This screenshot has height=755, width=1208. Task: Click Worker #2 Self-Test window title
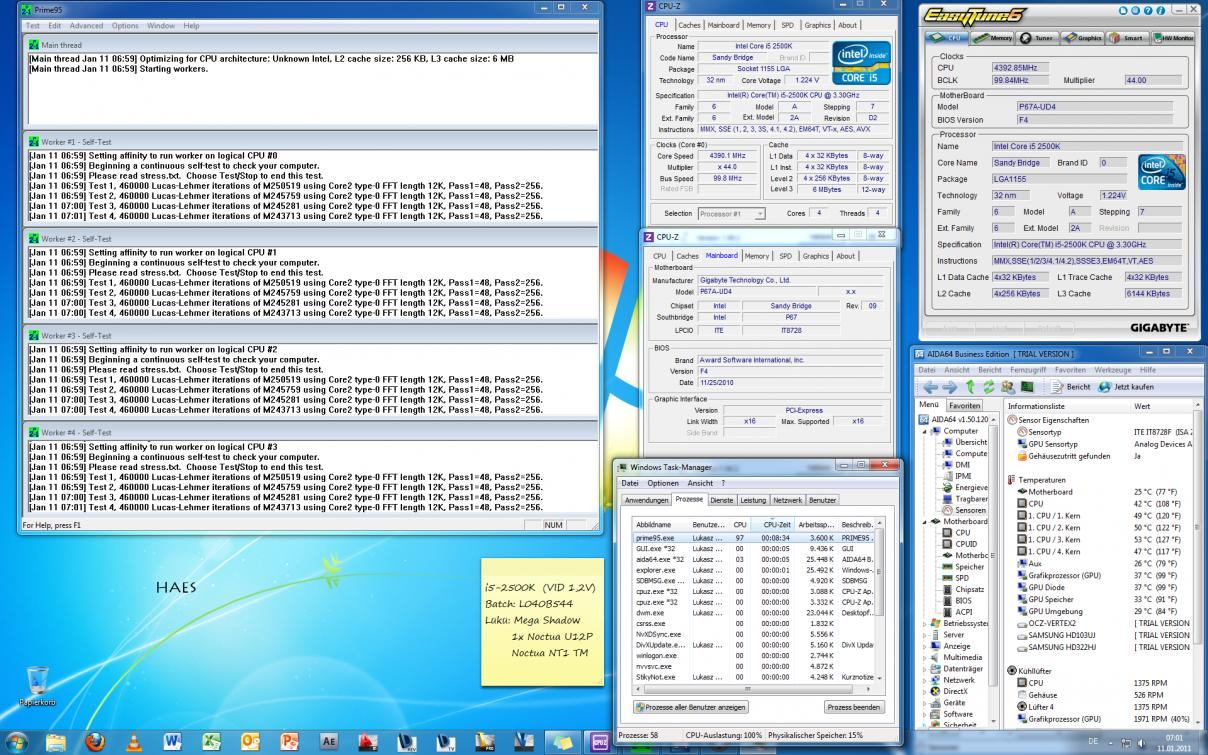(76, 239)
